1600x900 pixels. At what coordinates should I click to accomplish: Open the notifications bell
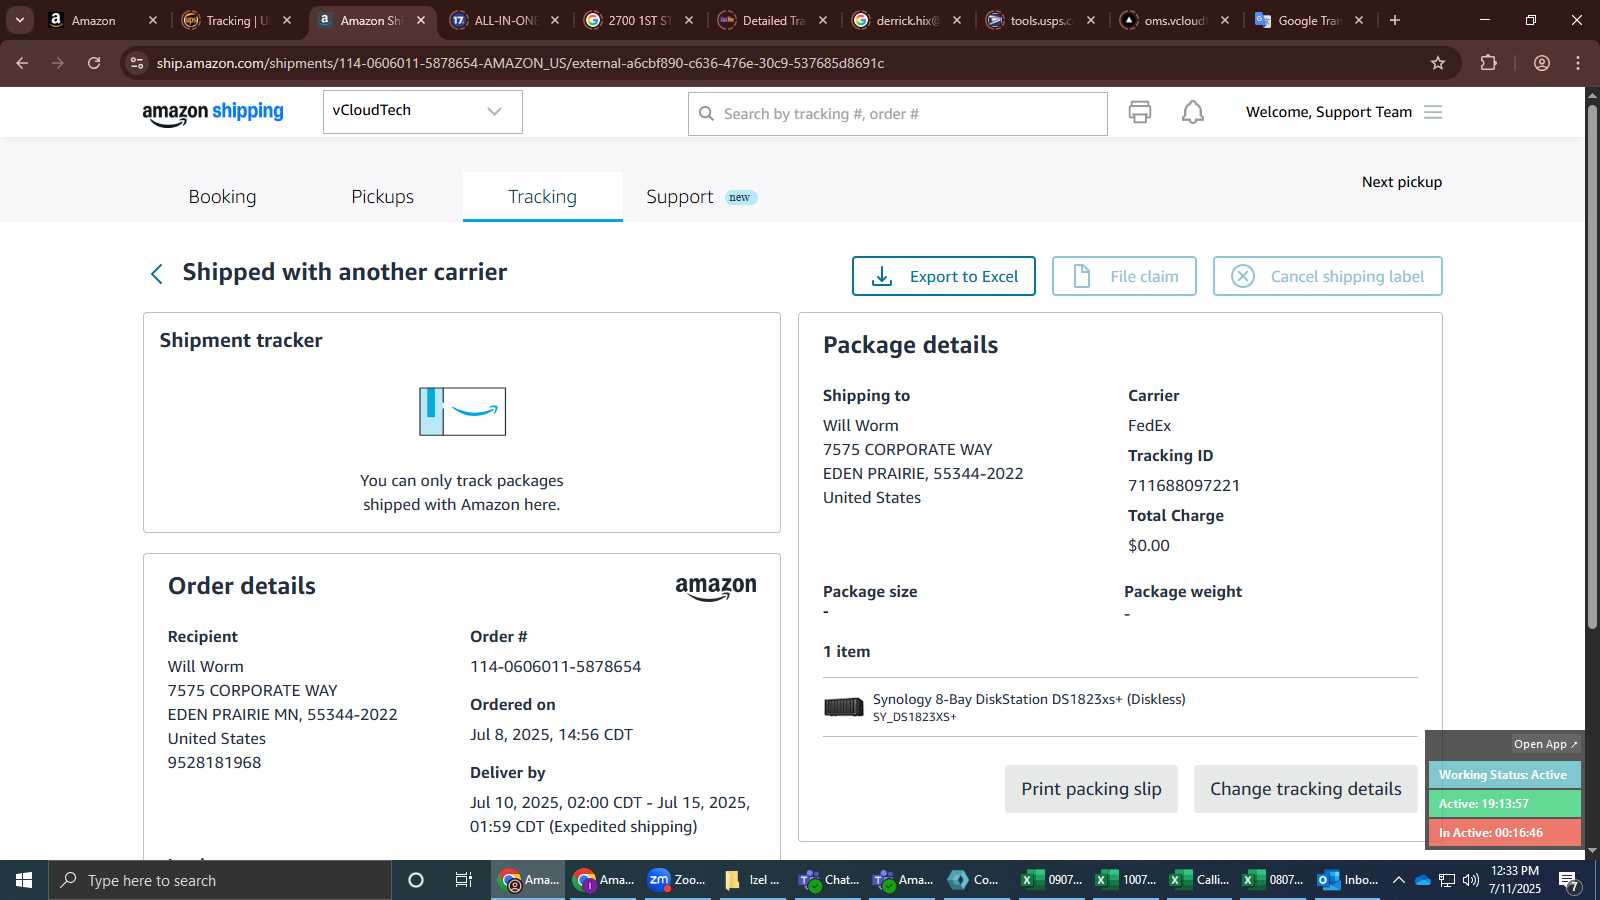[x=1193, y=112]
